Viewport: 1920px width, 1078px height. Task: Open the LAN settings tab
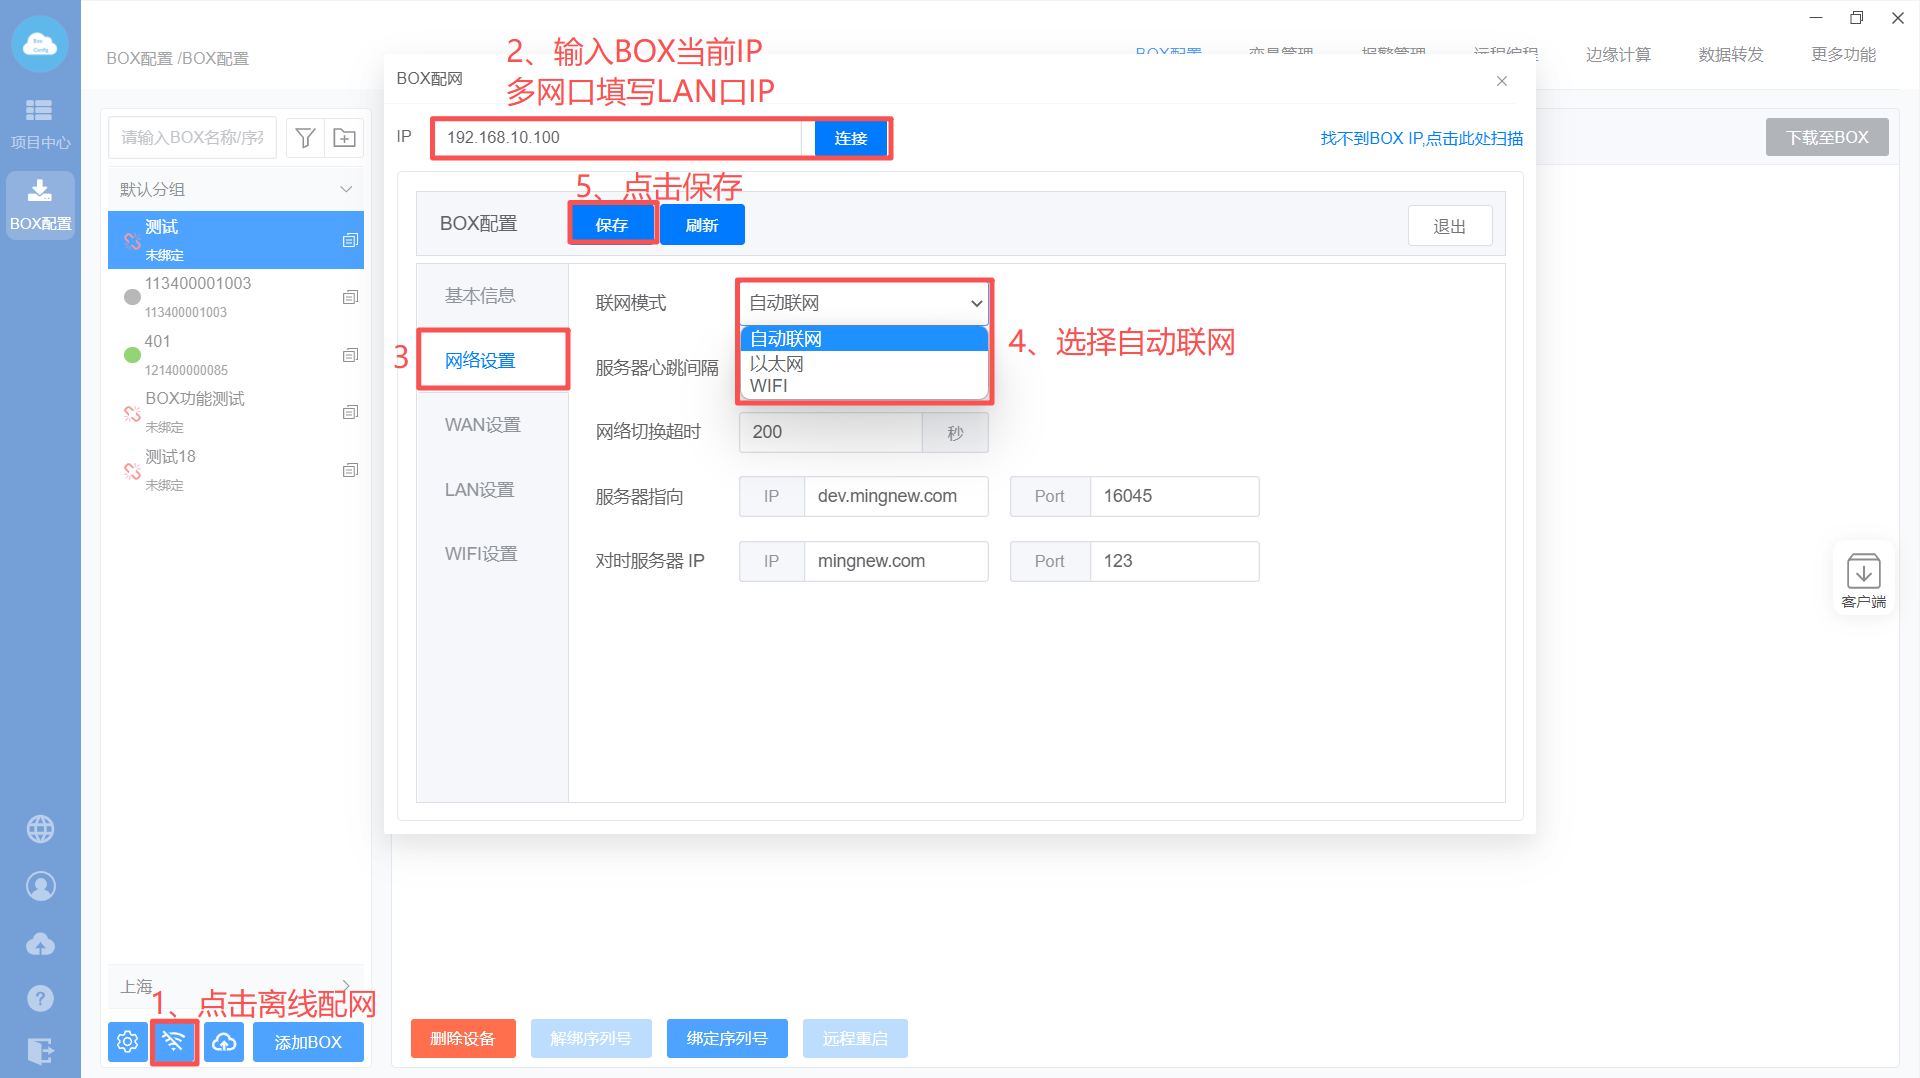tap(480, 490)
